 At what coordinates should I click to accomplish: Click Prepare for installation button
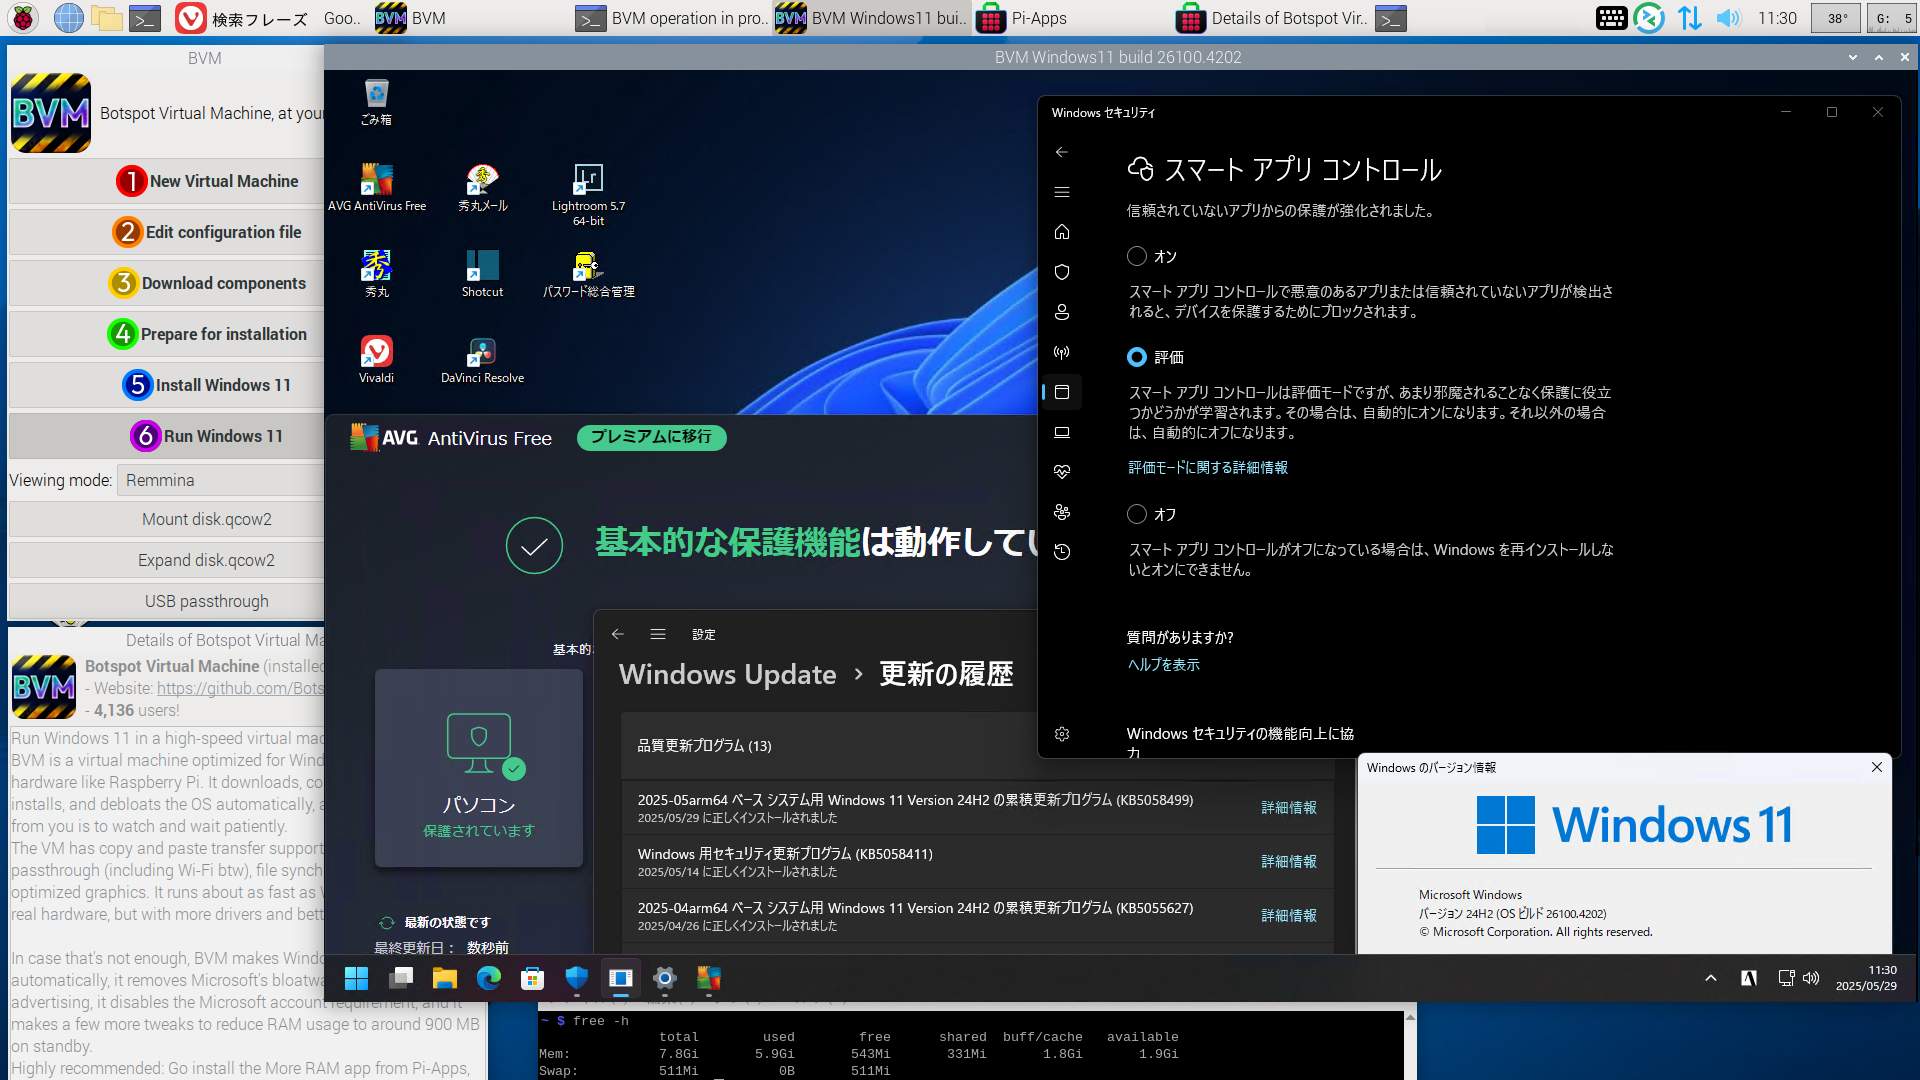coord(167,334)
